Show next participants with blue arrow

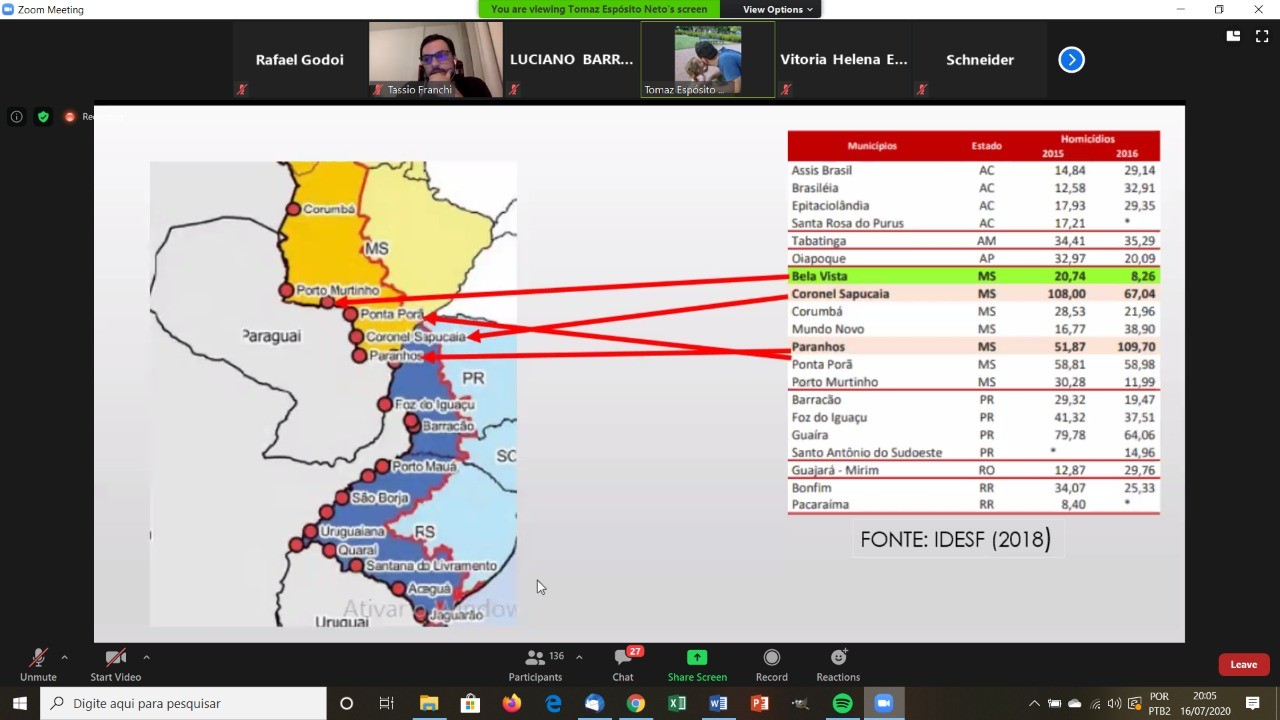(1071, 60)
